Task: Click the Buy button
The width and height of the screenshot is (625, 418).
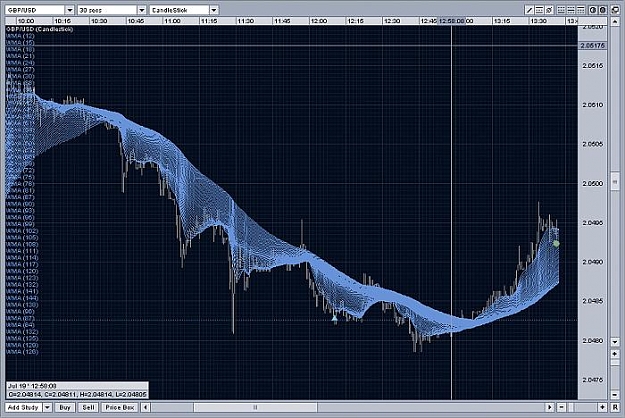Action: coord(65,407)
